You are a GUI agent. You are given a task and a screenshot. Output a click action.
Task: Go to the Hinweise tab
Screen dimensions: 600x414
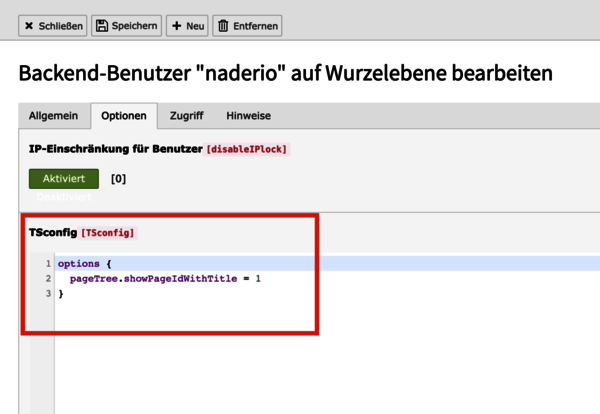[x=248, y=116]
